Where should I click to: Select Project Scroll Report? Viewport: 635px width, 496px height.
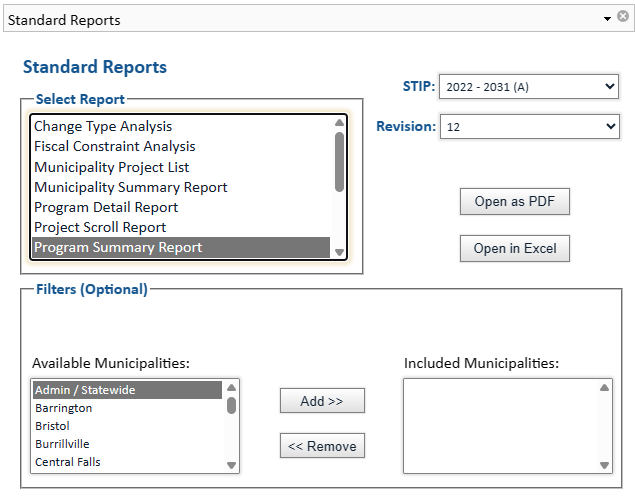pos(181,227)
